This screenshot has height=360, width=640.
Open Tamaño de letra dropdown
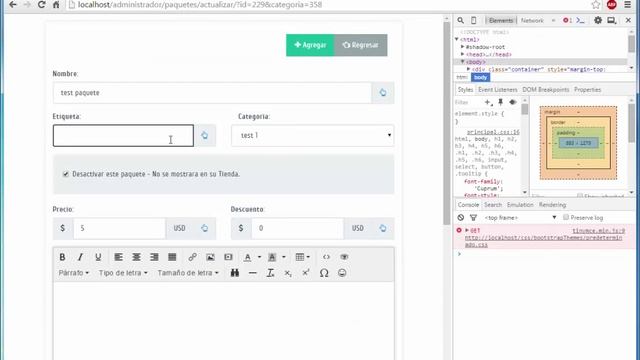pyautogui.click(x=188, y=273)
